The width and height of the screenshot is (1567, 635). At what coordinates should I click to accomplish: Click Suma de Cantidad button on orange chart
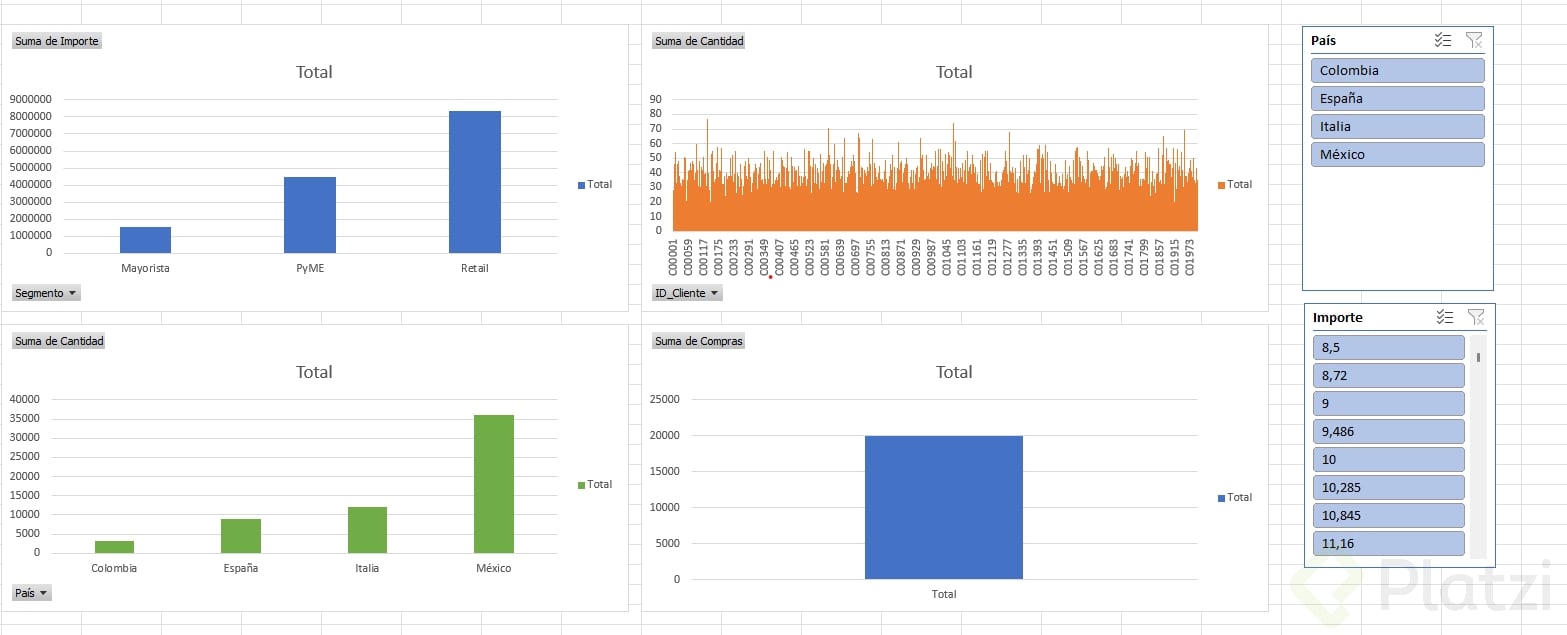coord(699,41)
